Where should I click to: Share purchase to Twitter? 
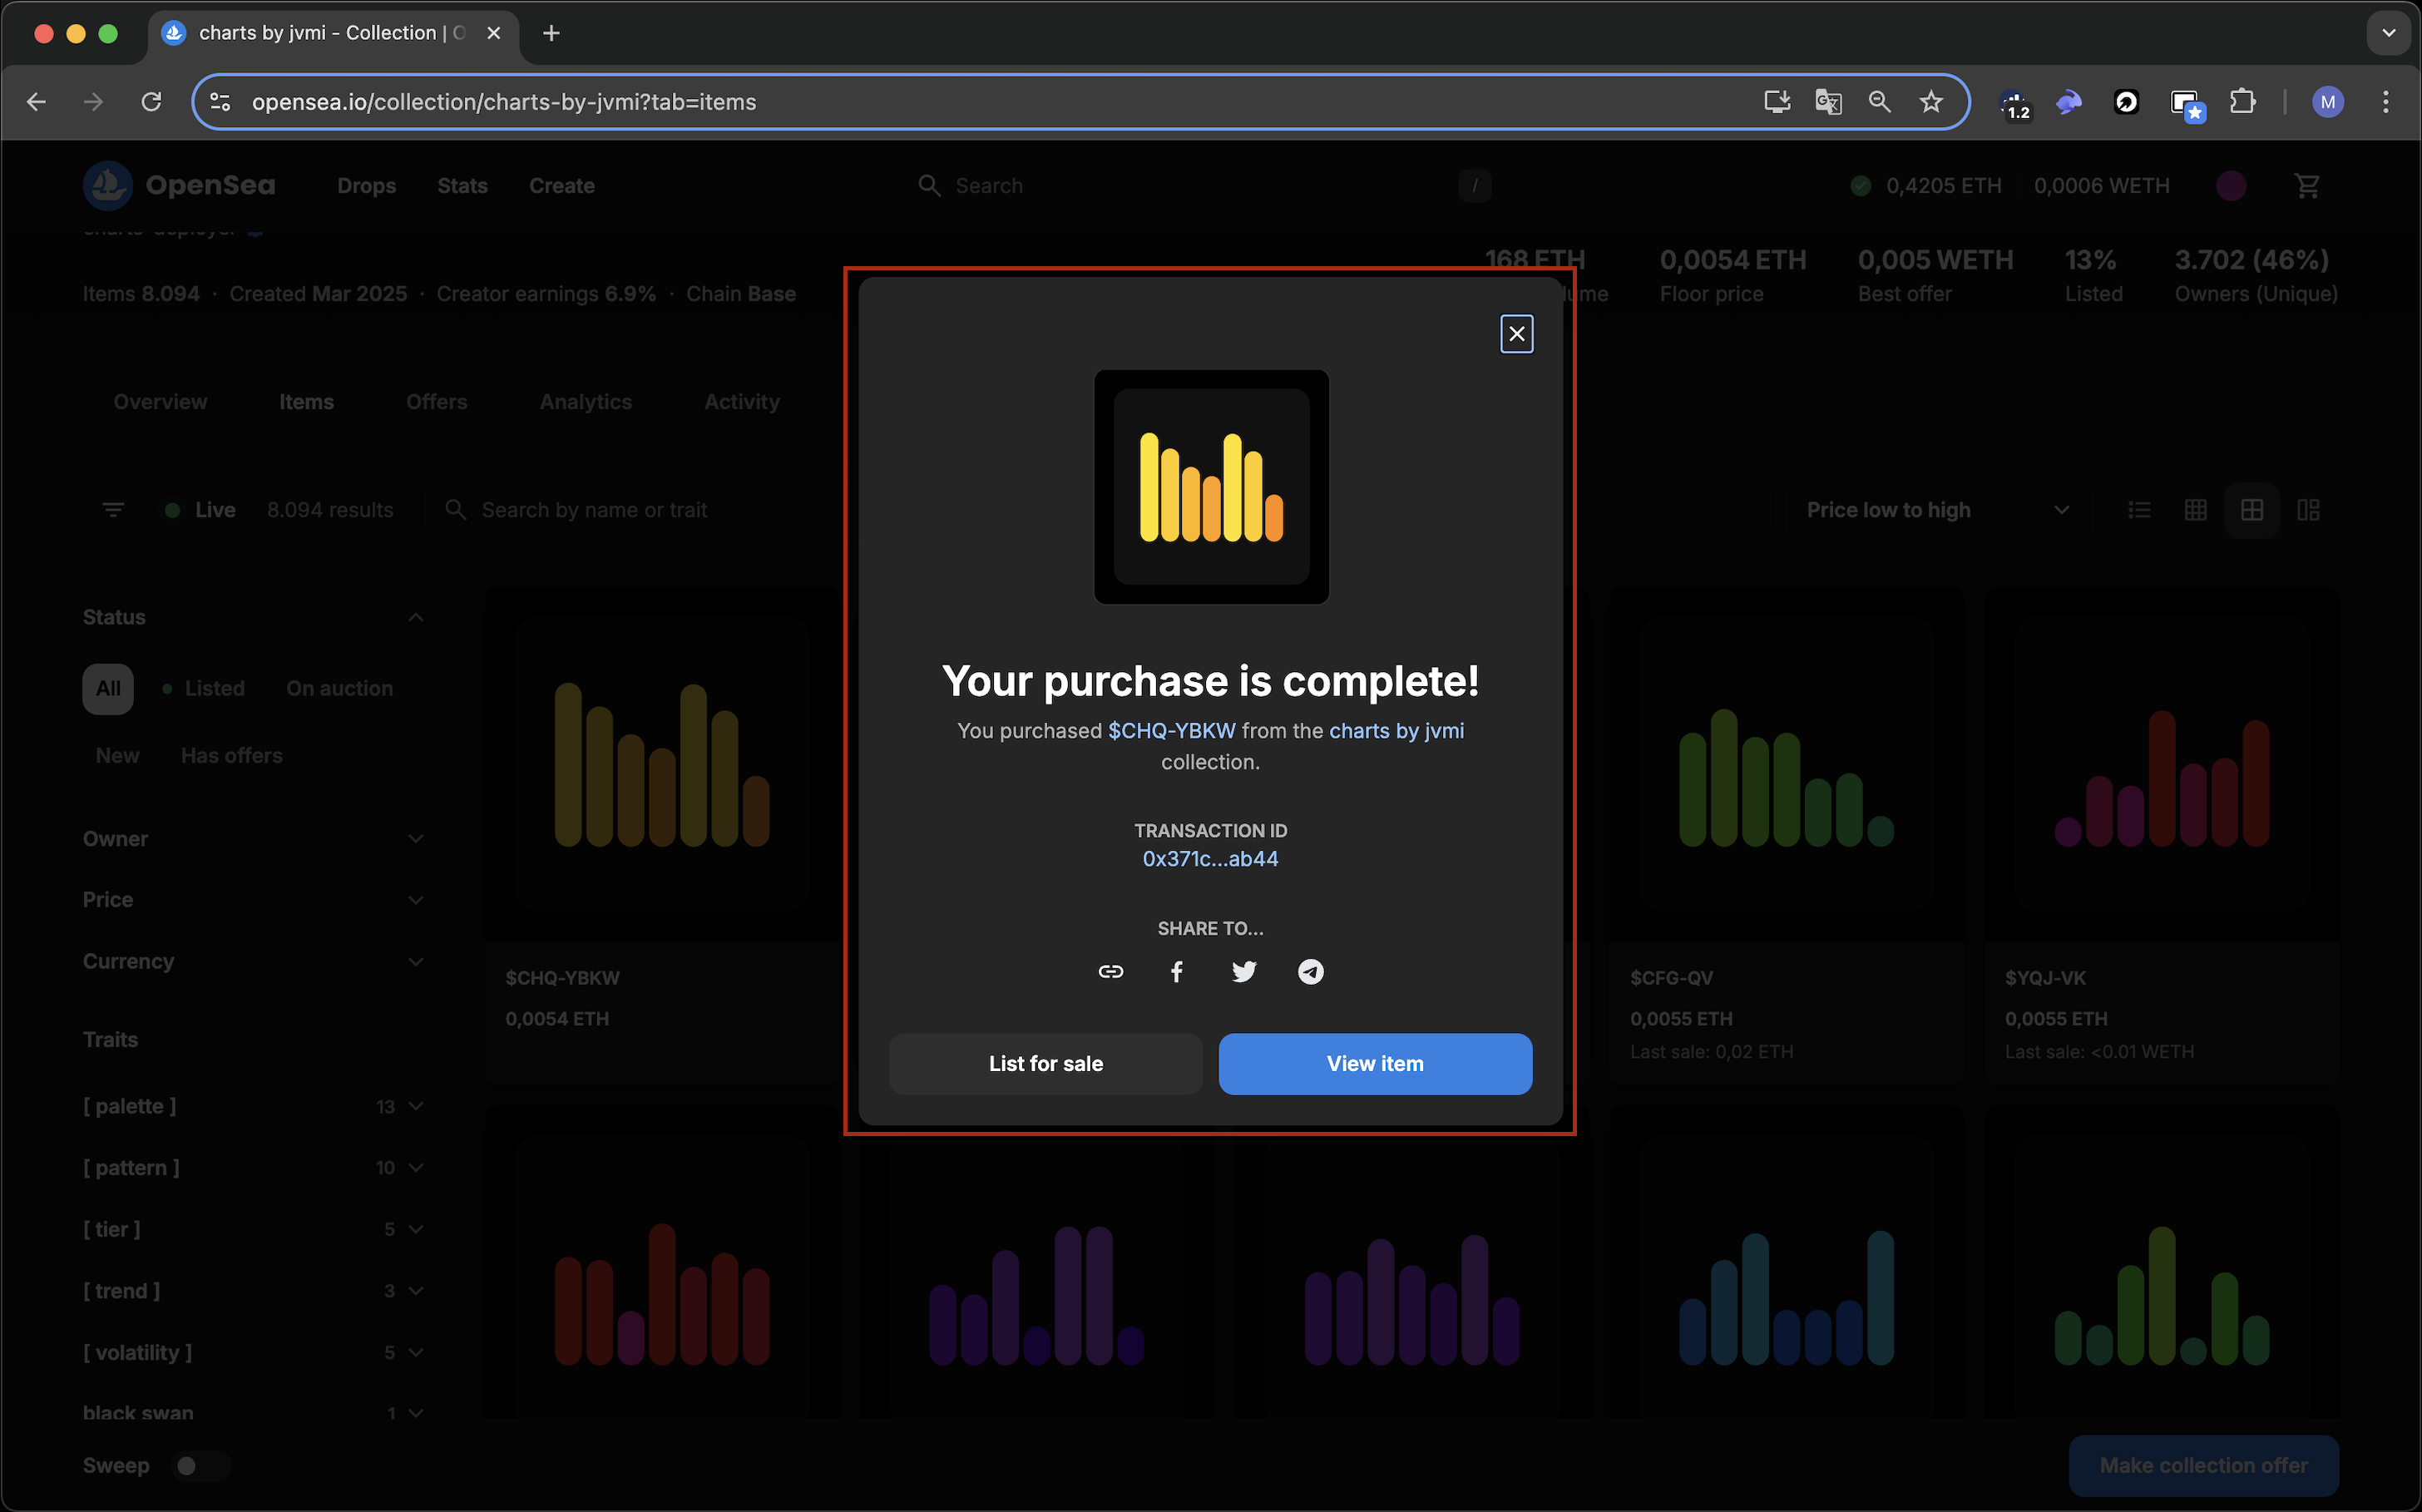pyautogui.click(x=1244, y=972)
